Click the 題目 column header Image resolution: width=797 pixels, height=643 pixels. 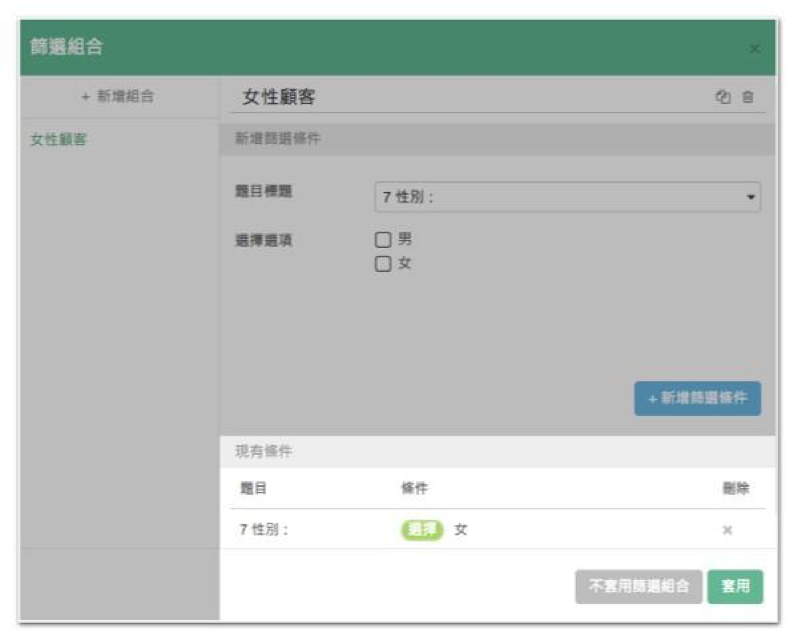click(253, 489)
